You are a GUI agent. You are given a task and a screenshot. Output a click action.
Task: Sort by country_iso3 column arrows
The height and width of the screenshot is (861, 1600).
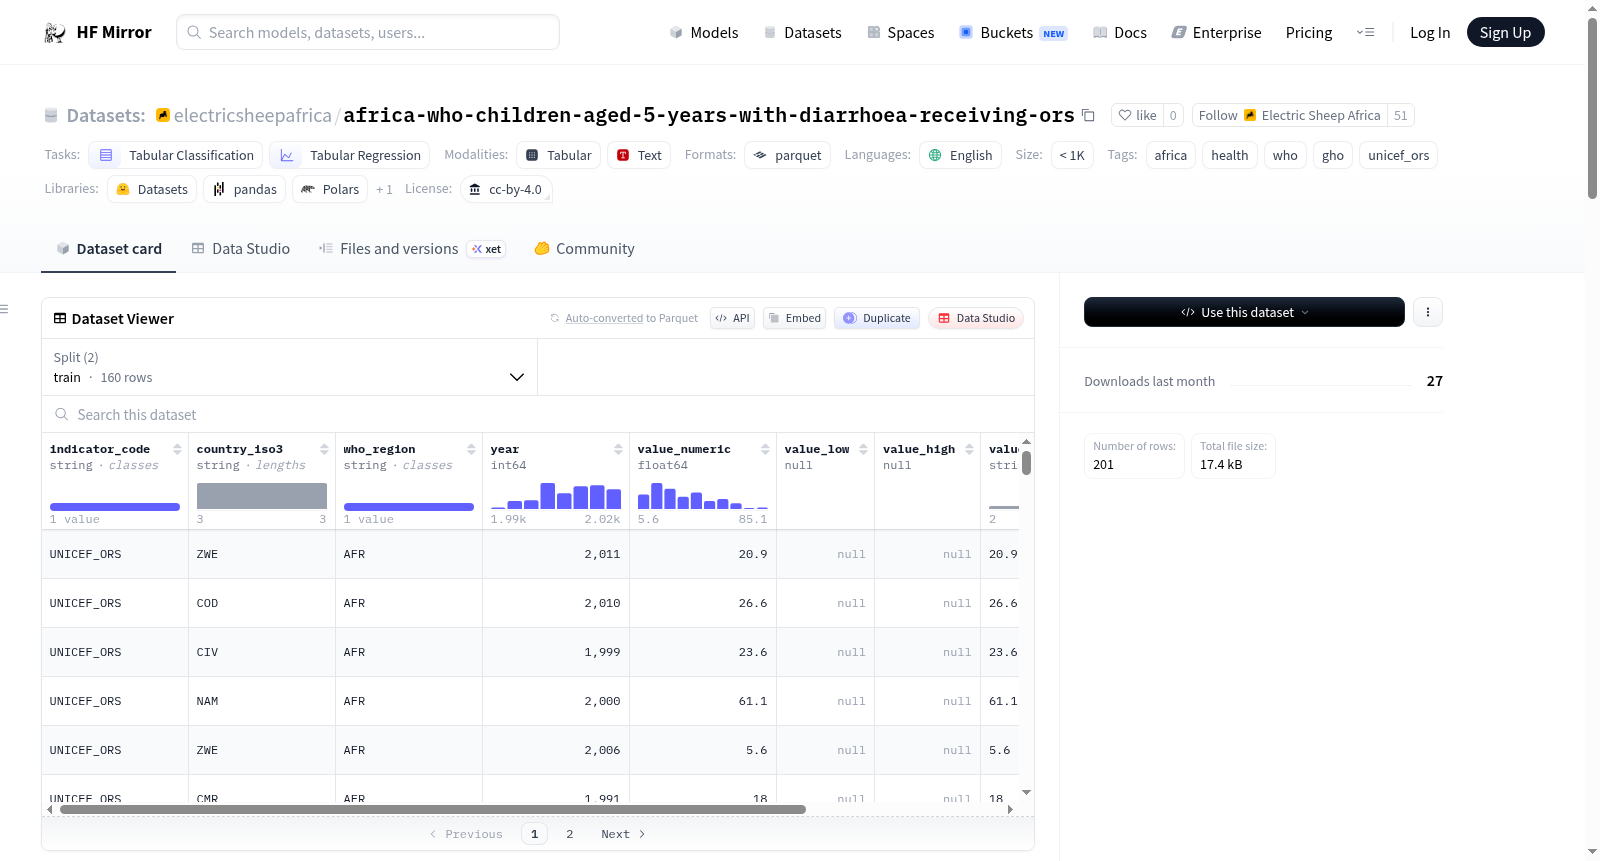point(324,450)
